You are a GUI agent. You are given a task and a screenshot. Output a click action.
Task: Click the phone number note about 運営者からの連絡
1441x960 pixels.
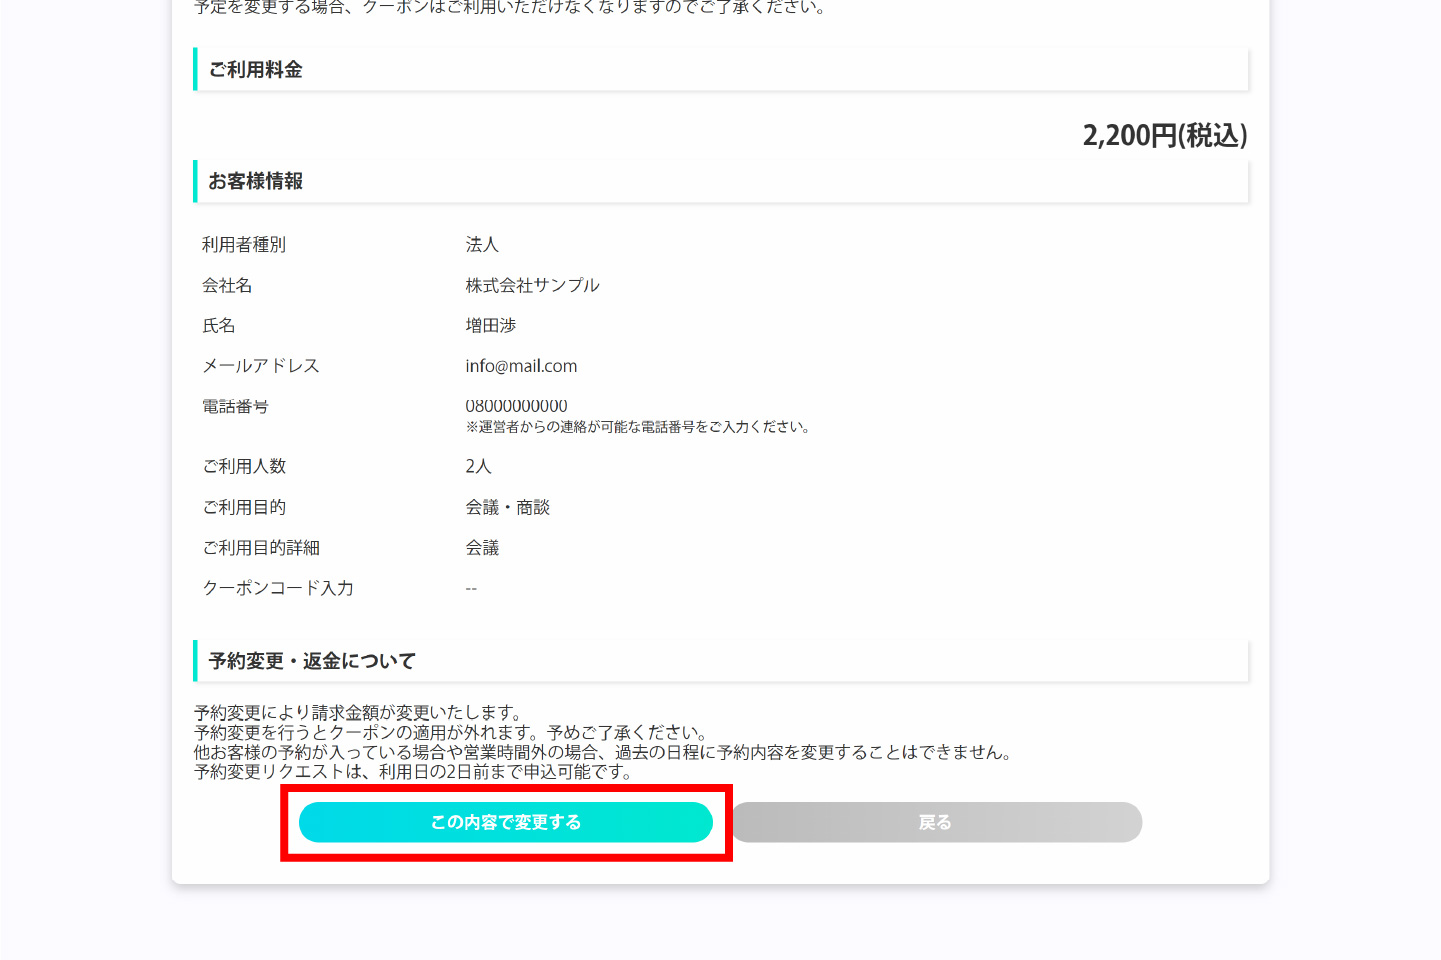pyautogui.click(x=637, y=427)
